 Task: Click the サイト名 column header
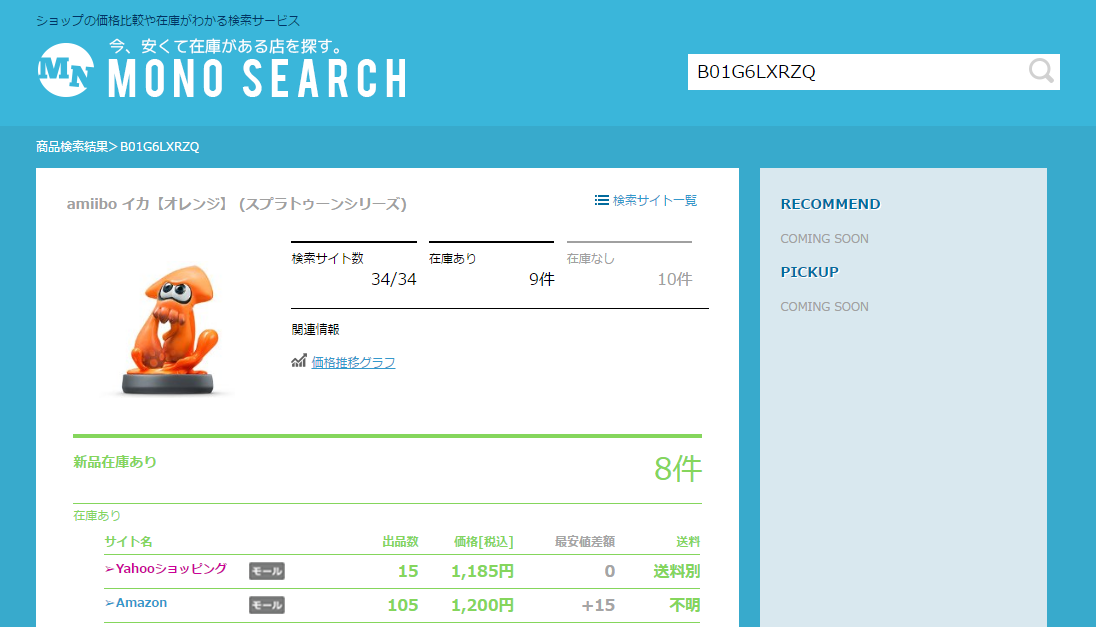point(128,542)
